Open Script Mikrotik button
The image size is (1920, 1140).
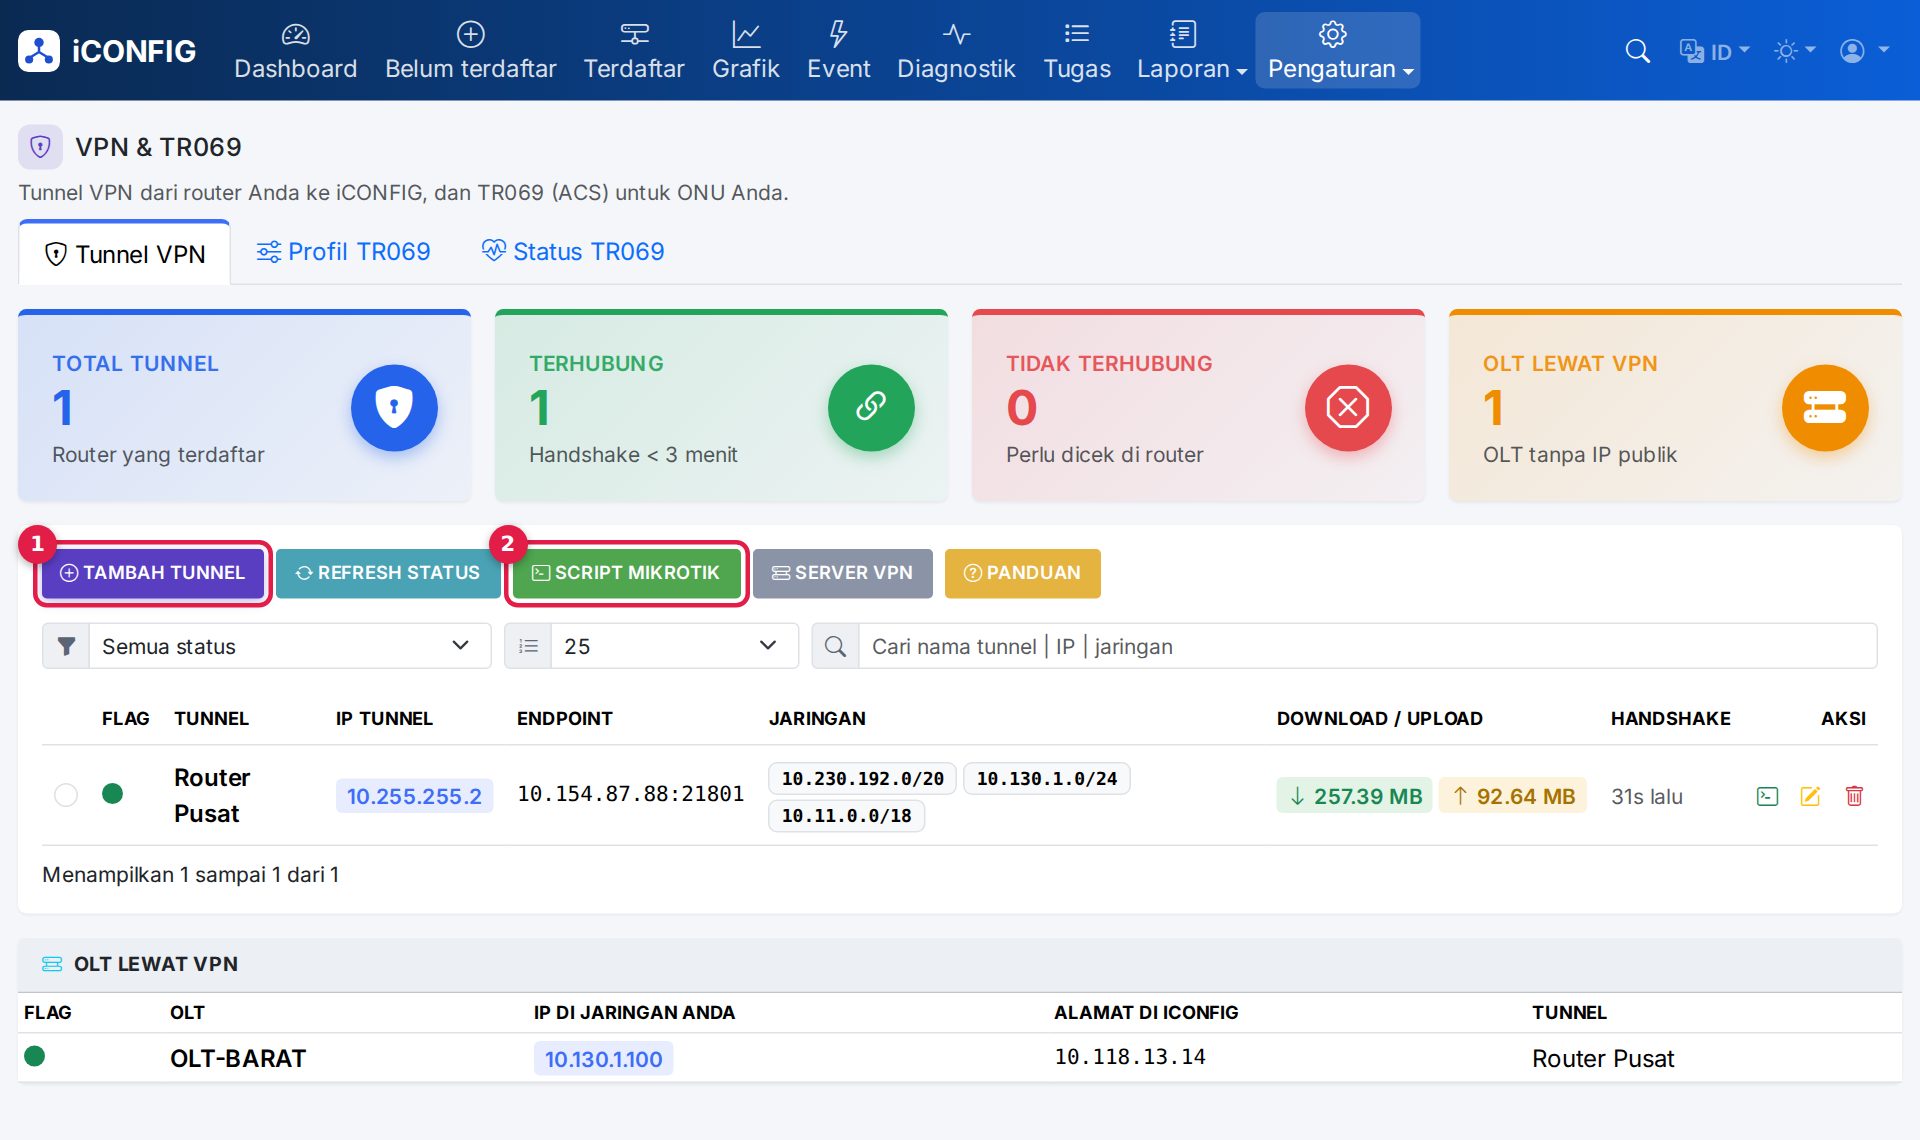(x=626, y=573)
